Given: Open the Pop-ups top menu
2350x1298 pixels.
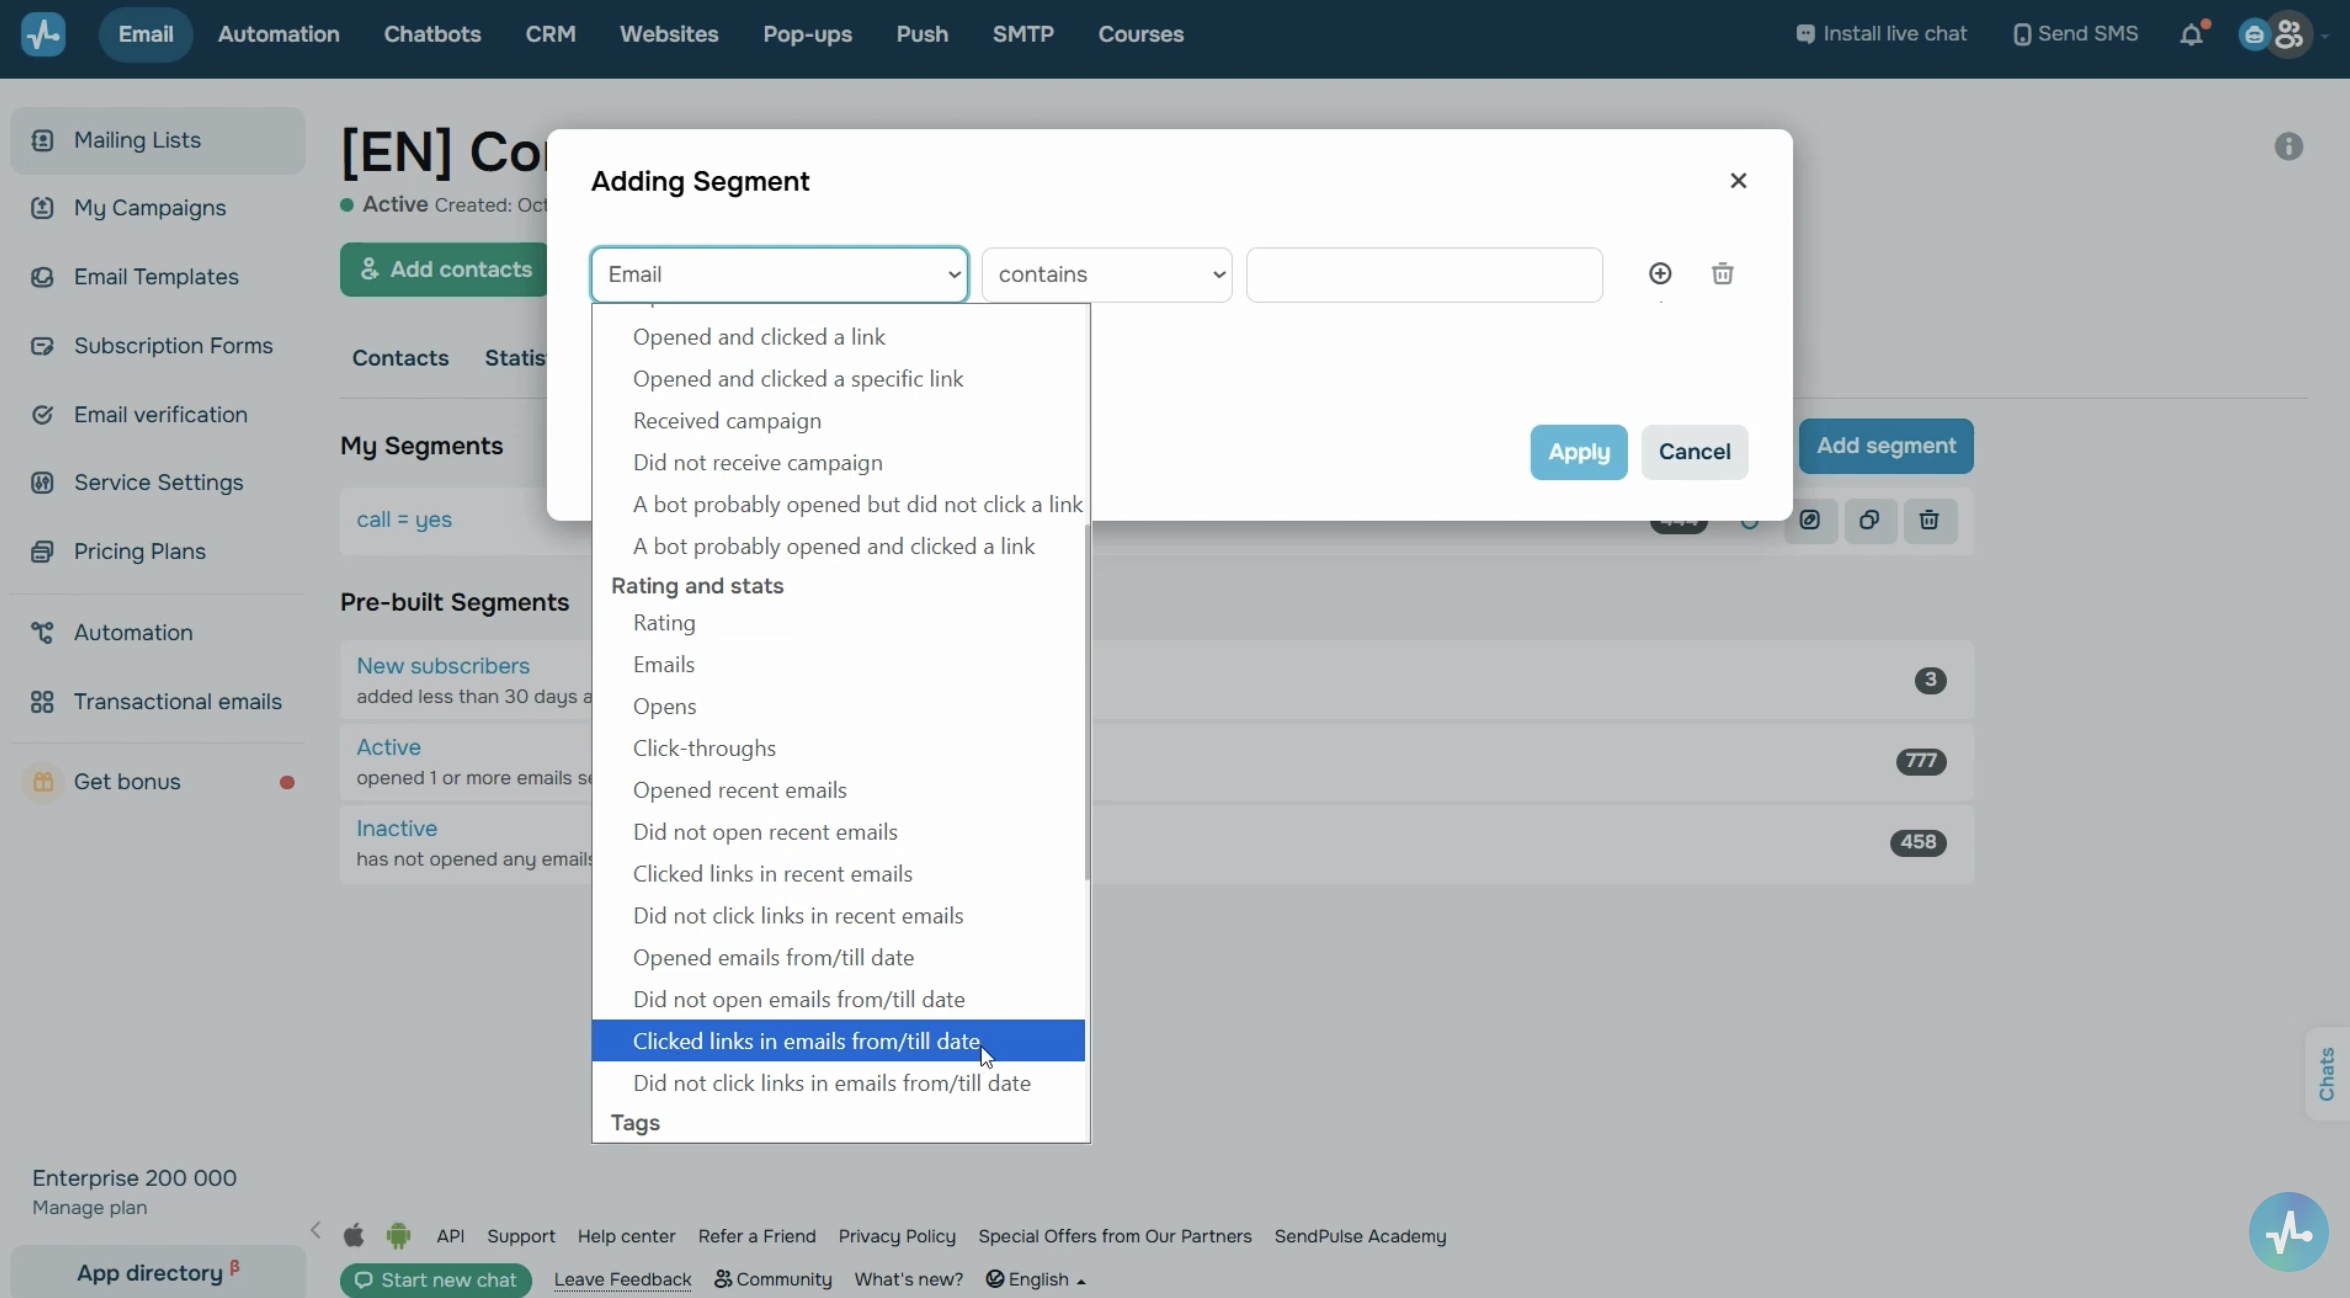Looking at the screenshot, I should click(x=807, y=34).
